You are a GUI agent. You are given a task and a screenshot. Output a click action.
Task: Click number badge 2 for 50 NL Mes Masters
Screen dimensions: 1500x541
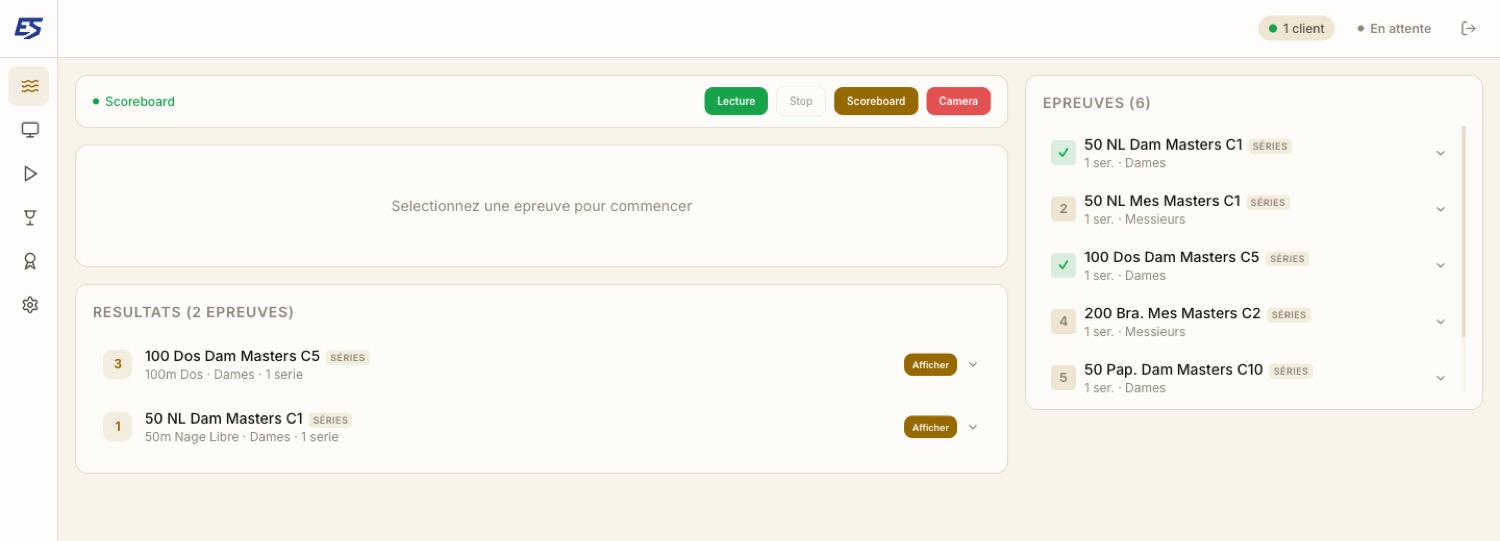click(1063, 209)
